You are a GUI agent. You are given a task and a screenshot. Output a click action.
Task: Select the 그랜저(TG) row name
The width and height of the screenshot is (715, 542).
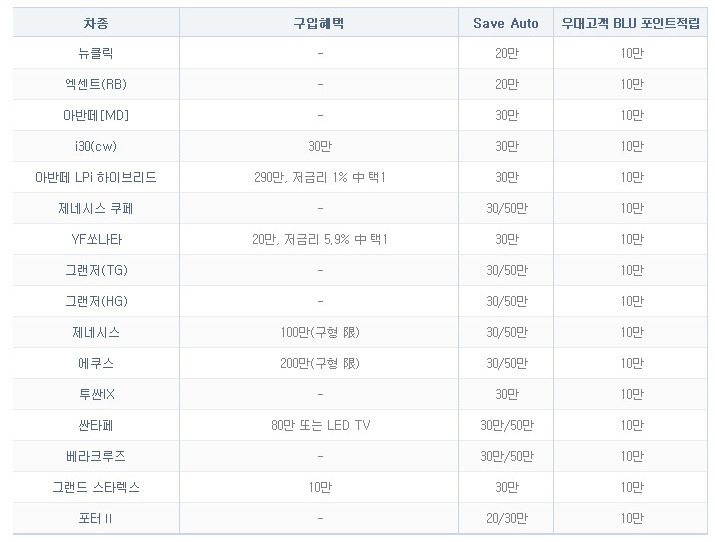click(x=96, y=270)
